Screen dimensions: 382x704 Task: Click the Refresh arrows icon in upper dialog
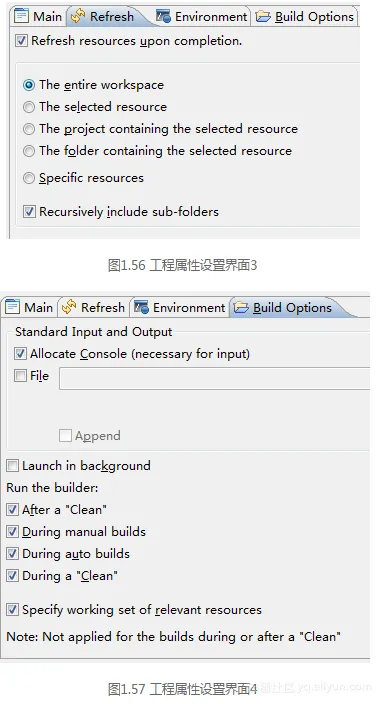pyautogui.click(x=78, y=16)
